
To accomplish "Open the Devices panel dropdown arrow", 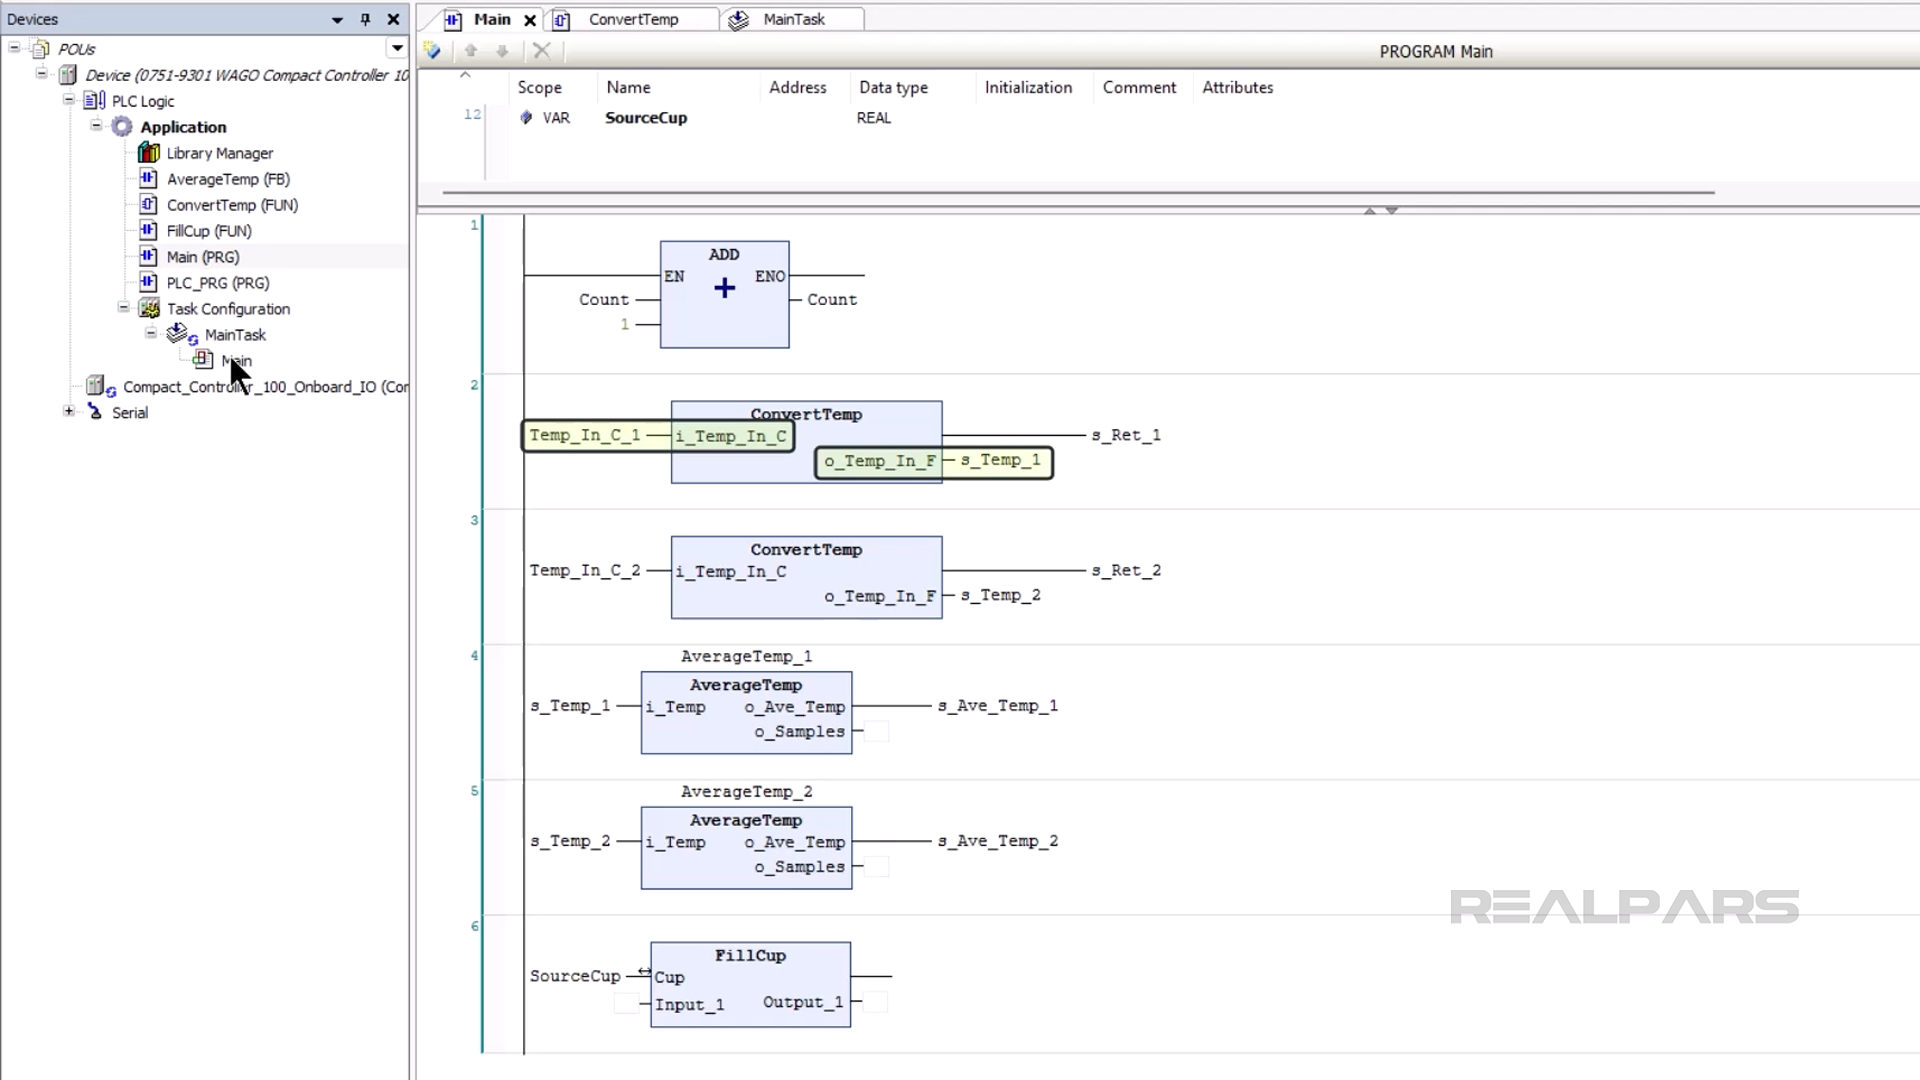I will point(337,19).
